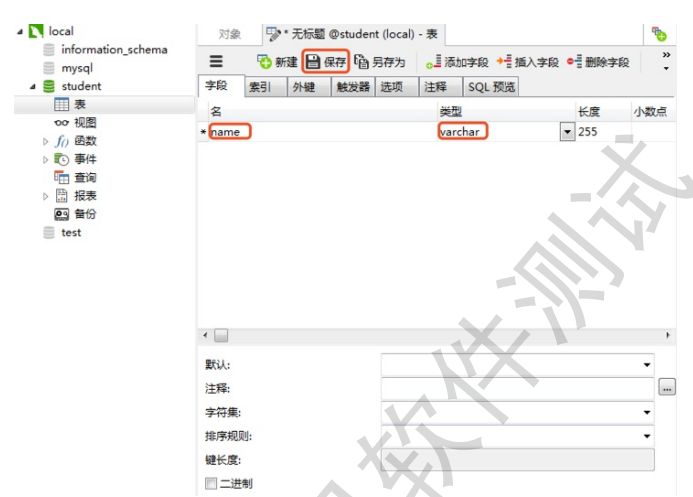The image size is (693, 497).
Task: Click the new object icon at top right
Action: tap(659, 34)
